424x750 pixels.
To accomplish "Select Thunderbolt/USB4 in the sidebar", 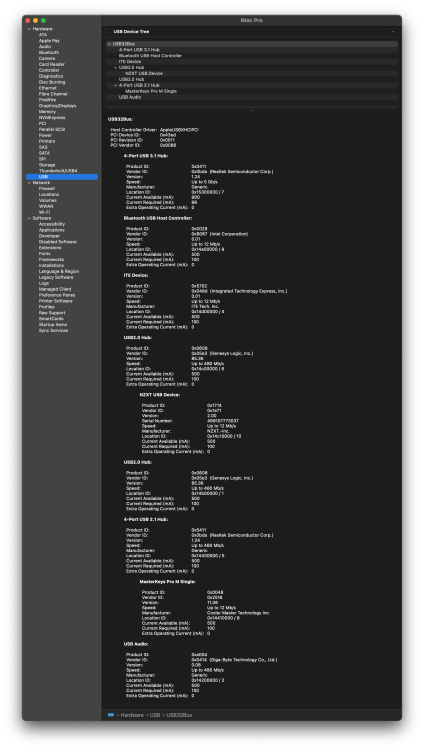I will pyautogui.click(x=58, y=171).
